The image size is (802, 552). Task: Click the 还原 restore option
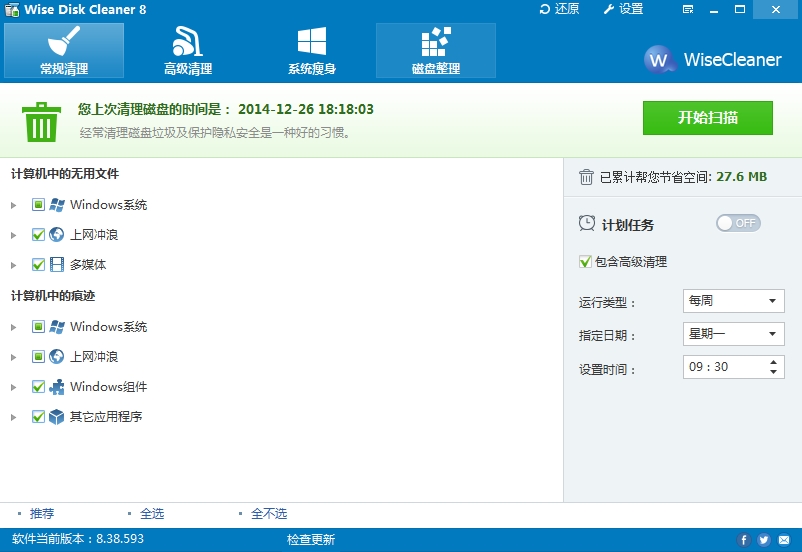[x=559, y=9]
